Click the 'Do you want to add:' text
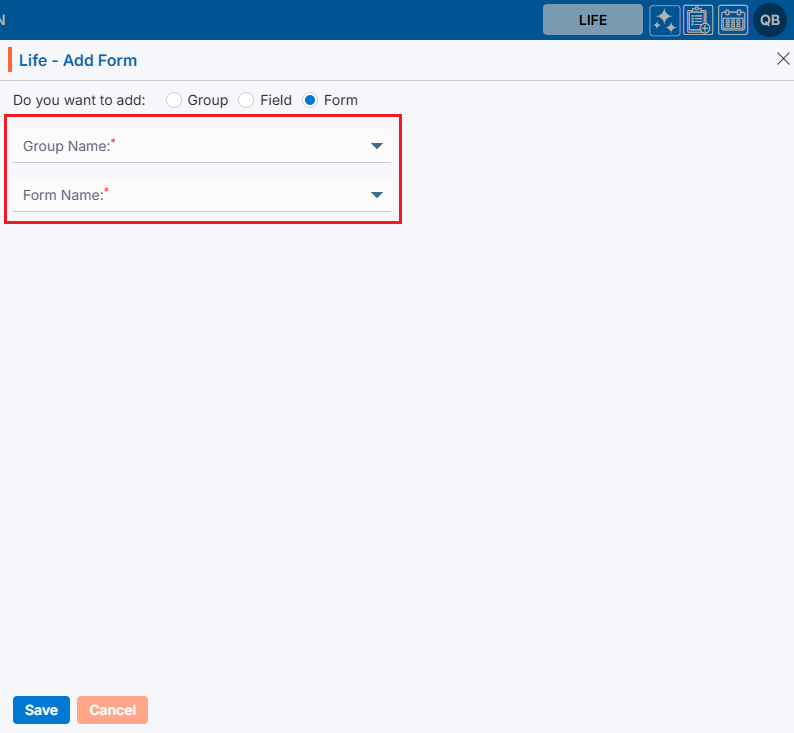Image resolution: width=794 pixels, height=733 pixels. [x=79, y=100]
